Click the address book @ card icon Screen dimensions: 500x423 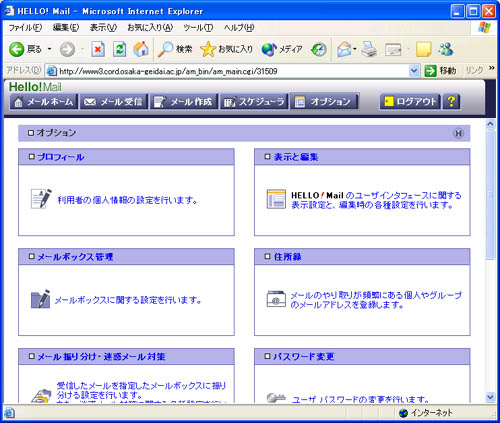pyautogui.click(x=276, y=299)
